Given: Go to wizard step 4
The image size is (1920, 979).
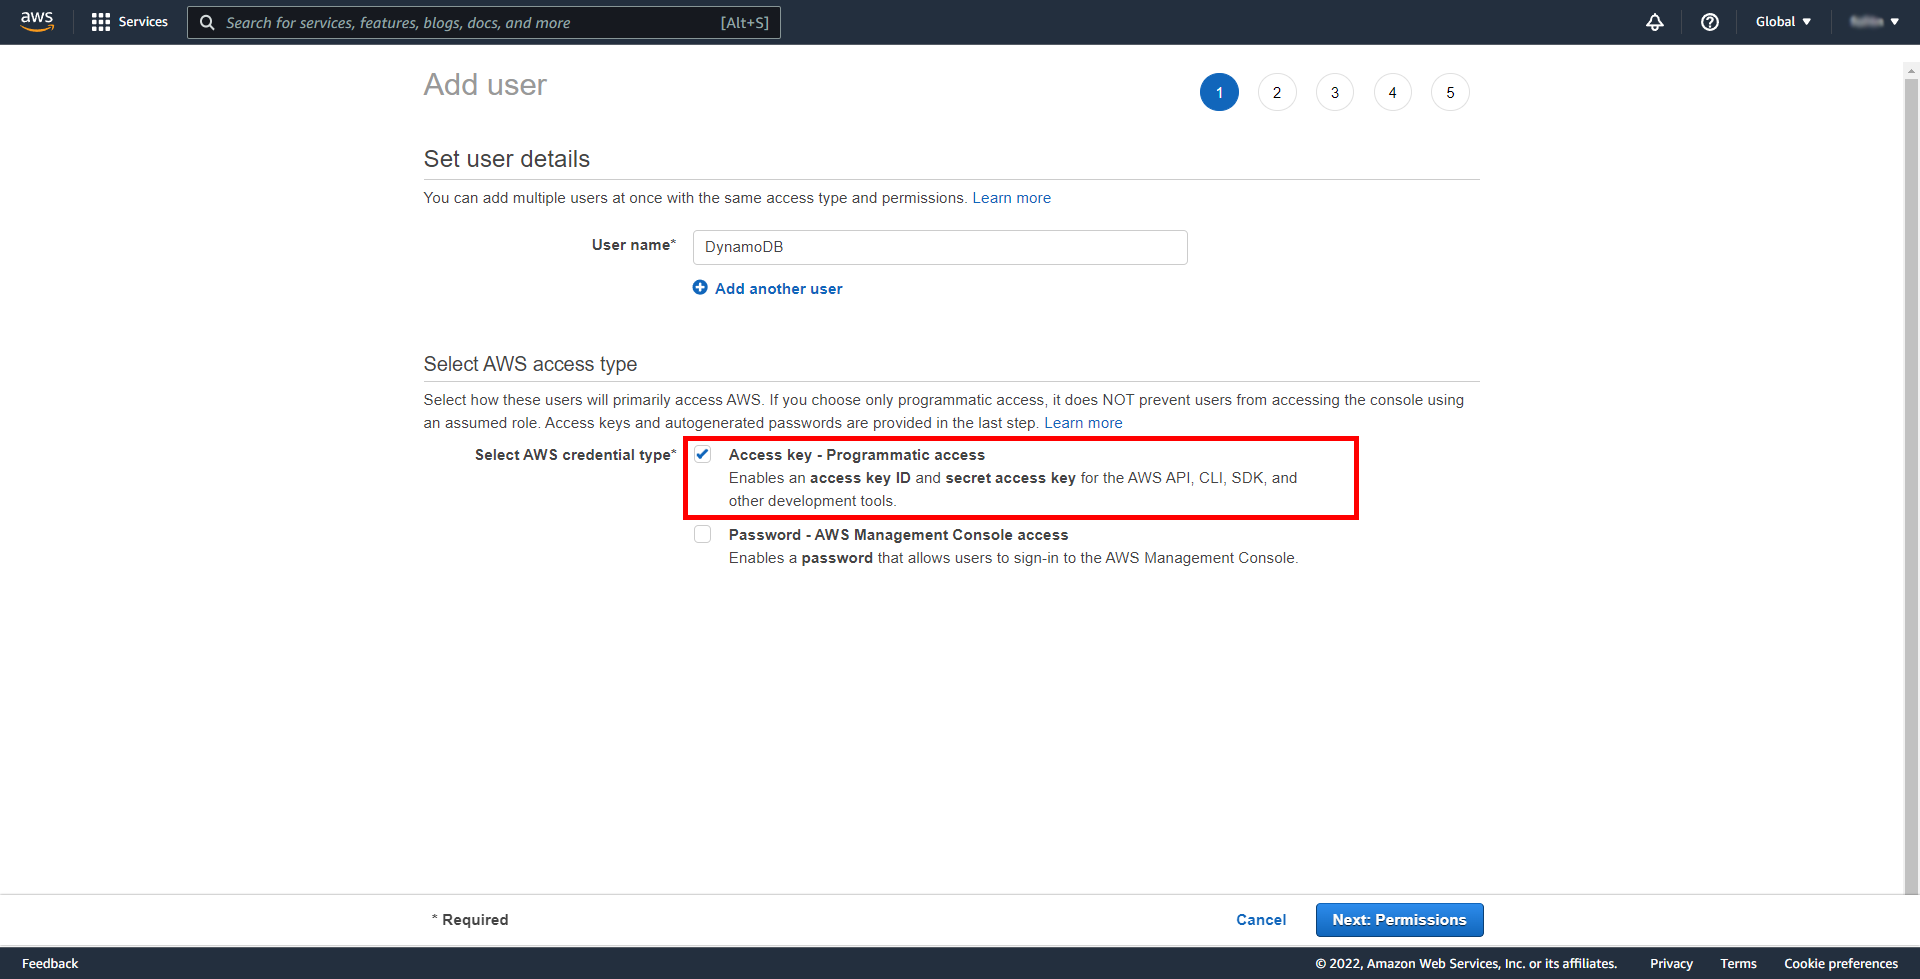Looking at the screenshot, I should click(1393, 92).
